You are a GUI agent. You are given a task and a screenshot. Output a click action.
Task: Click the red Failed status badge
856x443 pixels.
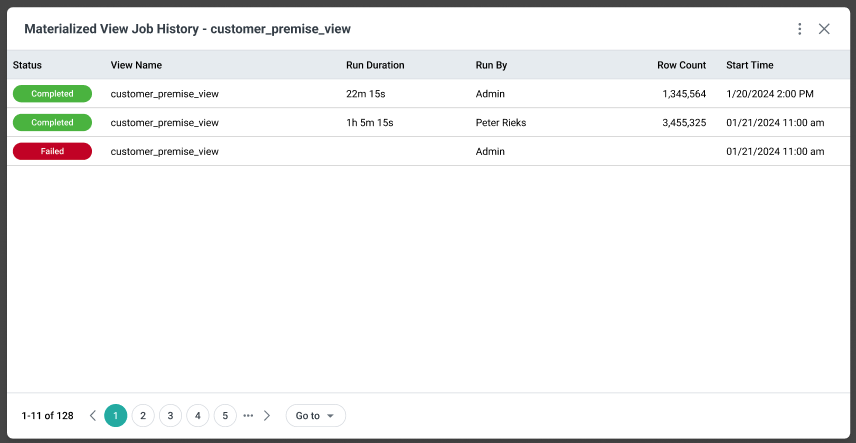coord(52,151)
